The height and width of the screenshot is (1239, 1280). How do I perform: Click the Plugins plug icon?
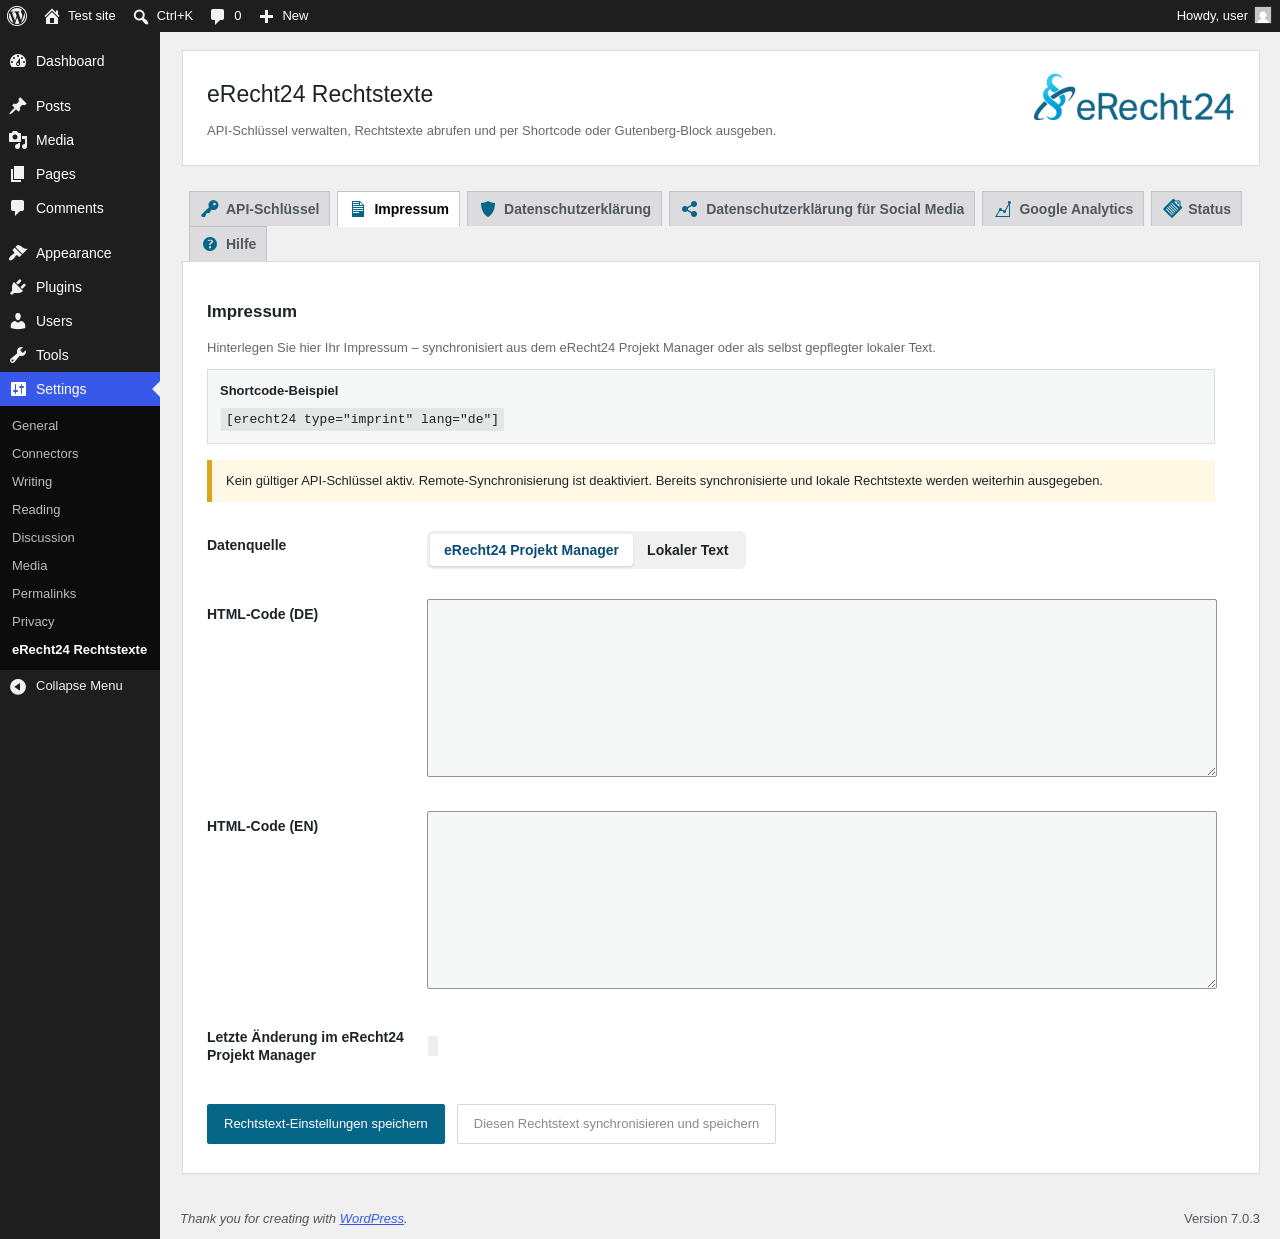[x=18, y=287]
